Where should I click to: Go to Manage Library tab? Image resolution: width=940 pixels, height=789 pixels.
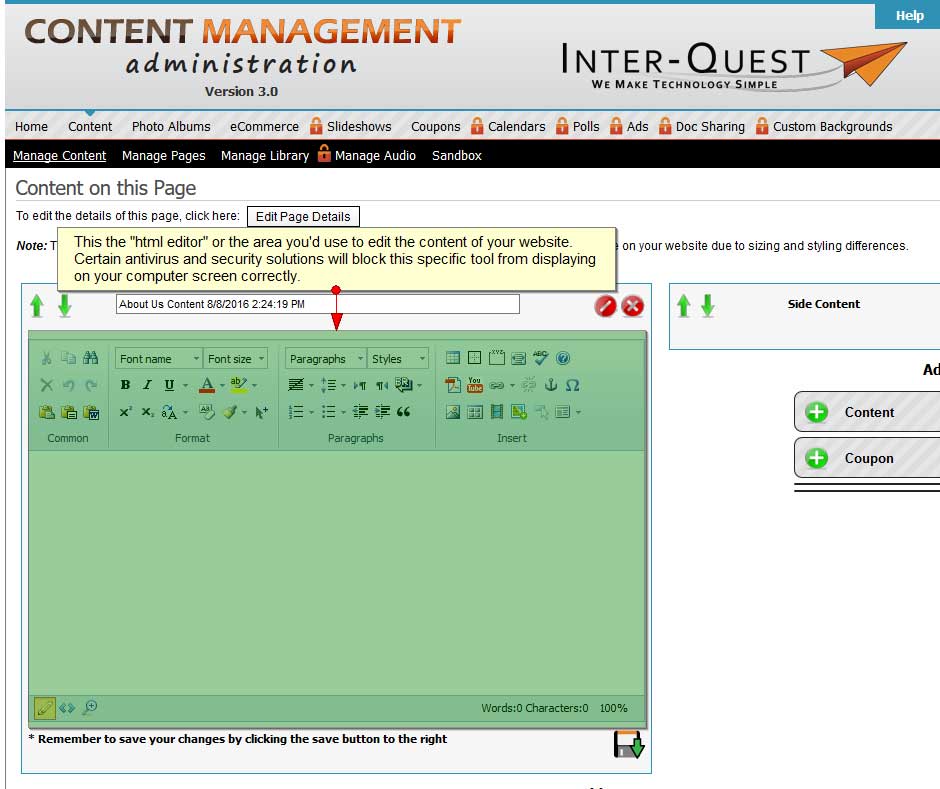tap(264, 155)
